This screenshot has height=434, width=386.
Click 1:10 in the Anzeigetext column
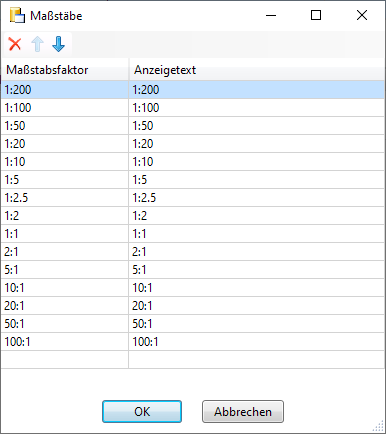pos(256,162)
